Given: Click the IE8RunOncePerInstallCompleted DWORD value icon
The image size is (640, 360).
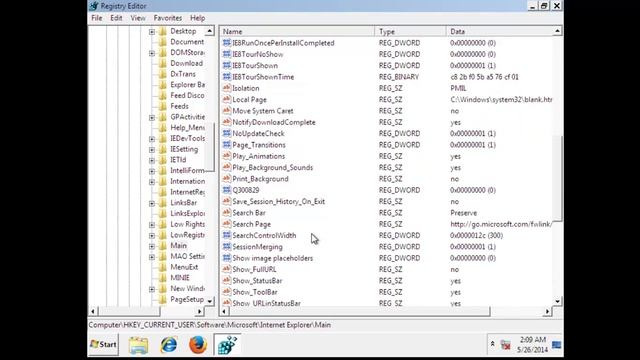Looking at the screenshot, I should [x=227, y=43].
